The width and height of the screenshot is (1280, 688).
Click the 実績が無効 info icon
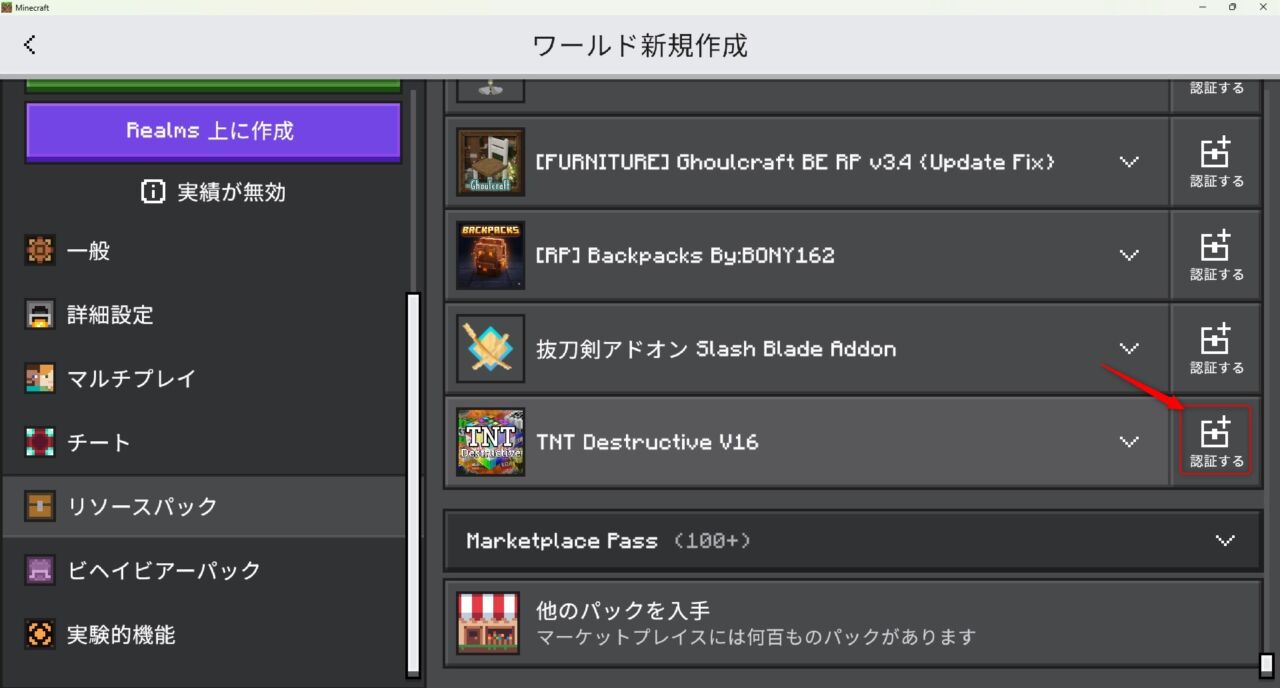(x=153, y=192)
